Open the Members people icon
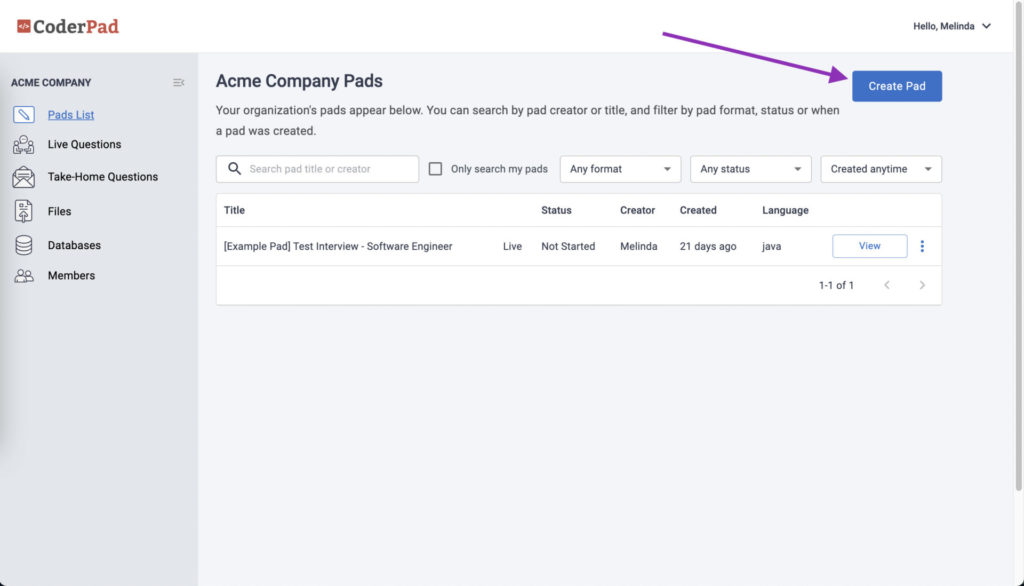The image size is (1024, 586). click(x=24, y=276)
